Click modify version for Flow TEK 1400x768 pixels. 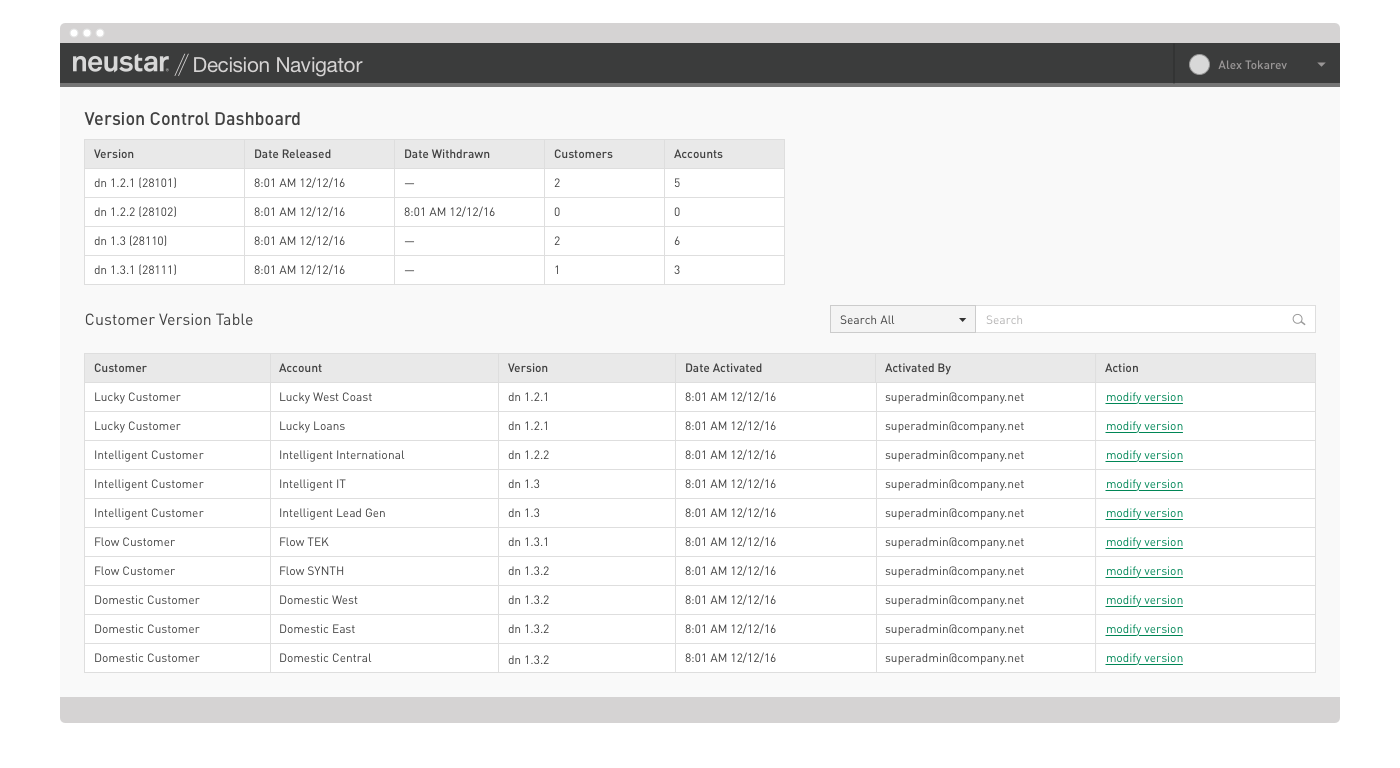[x=1144, y=542]
